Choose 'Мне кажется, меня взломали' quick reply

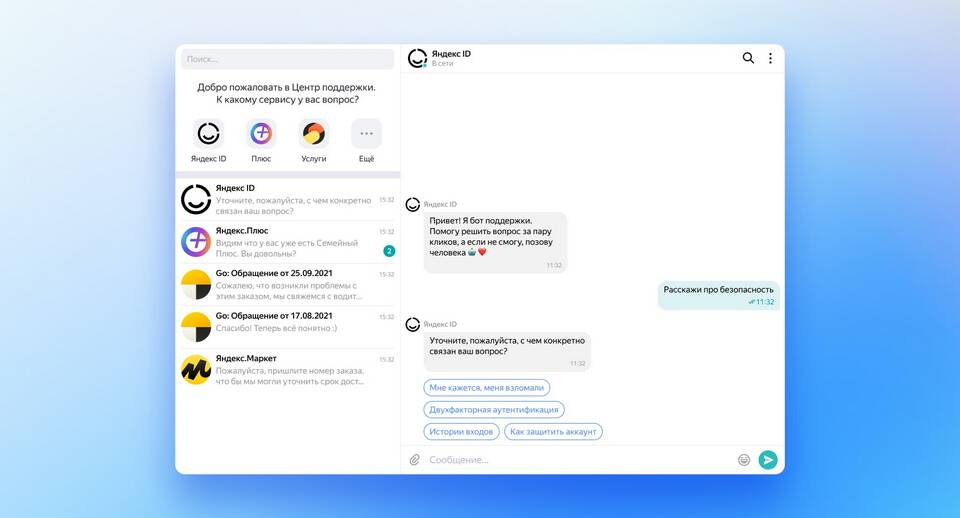point(487,388)
